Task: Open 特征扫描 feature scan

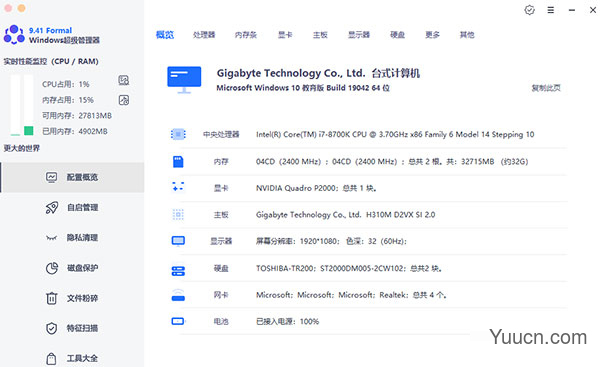Action: pyautogui.click(x=73, y=328)
